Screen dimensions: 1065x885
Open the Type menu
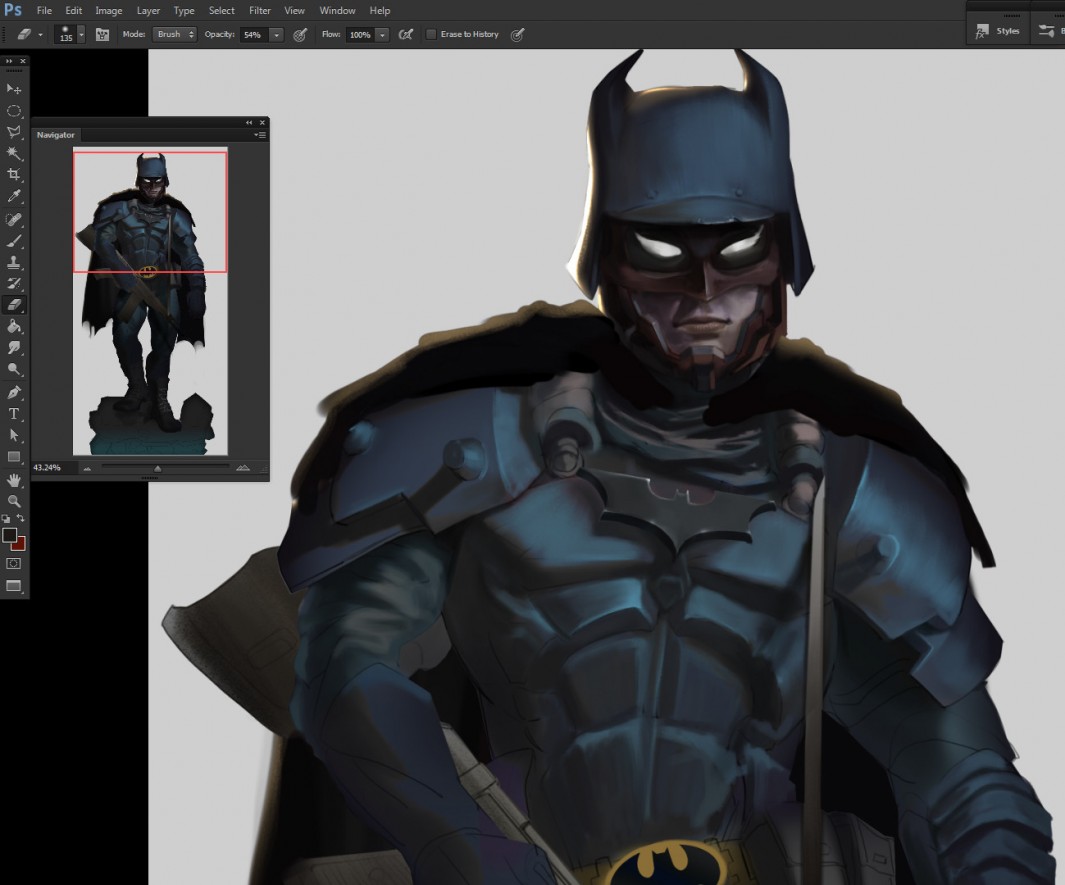[x=183, y=10]
